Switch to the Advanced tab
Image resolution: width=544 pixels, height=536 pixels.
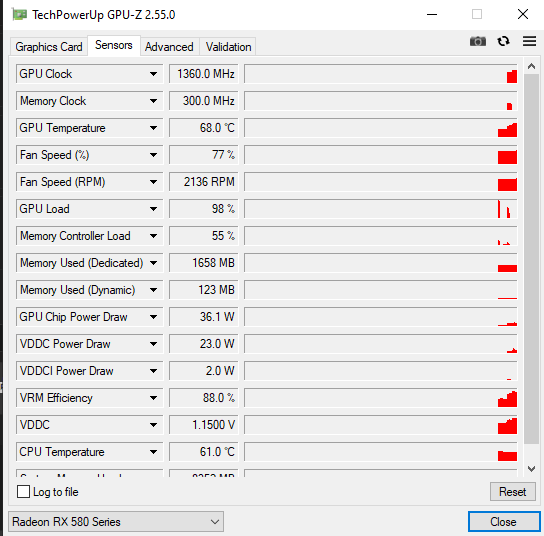click(169, 46)
